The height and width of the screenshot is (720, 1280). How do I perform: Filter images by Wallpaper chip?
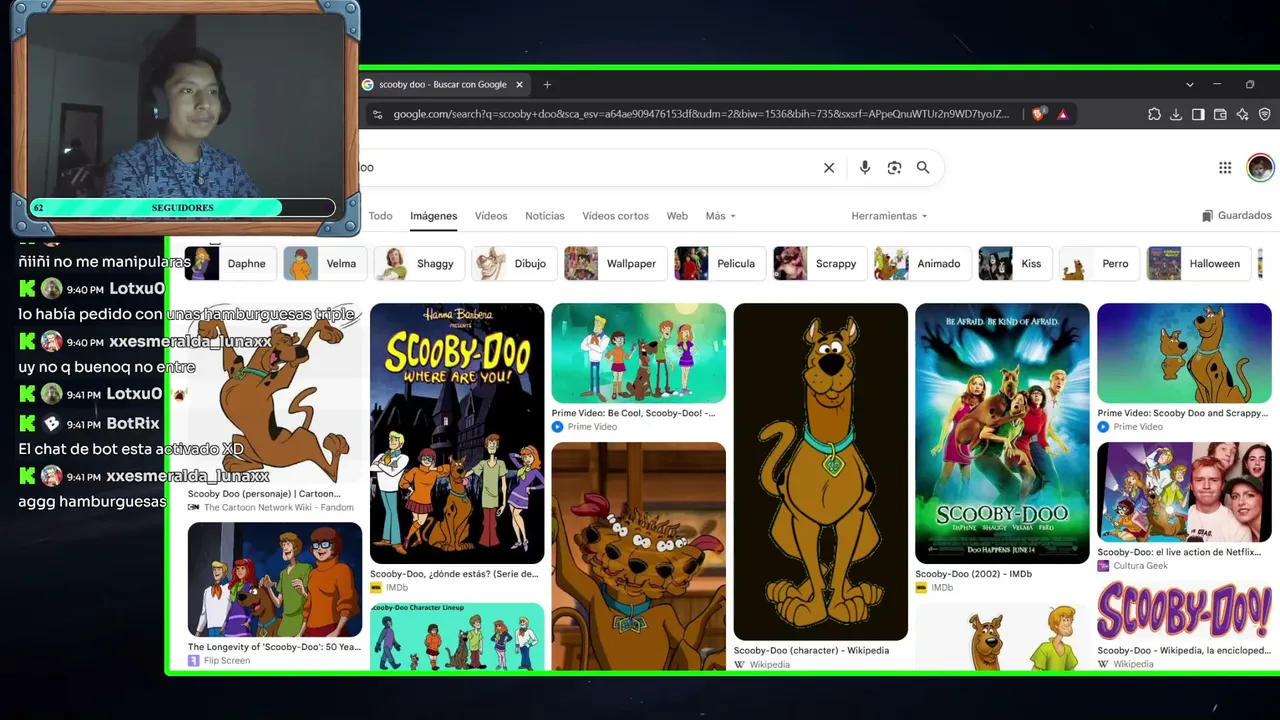pos(615,264)
